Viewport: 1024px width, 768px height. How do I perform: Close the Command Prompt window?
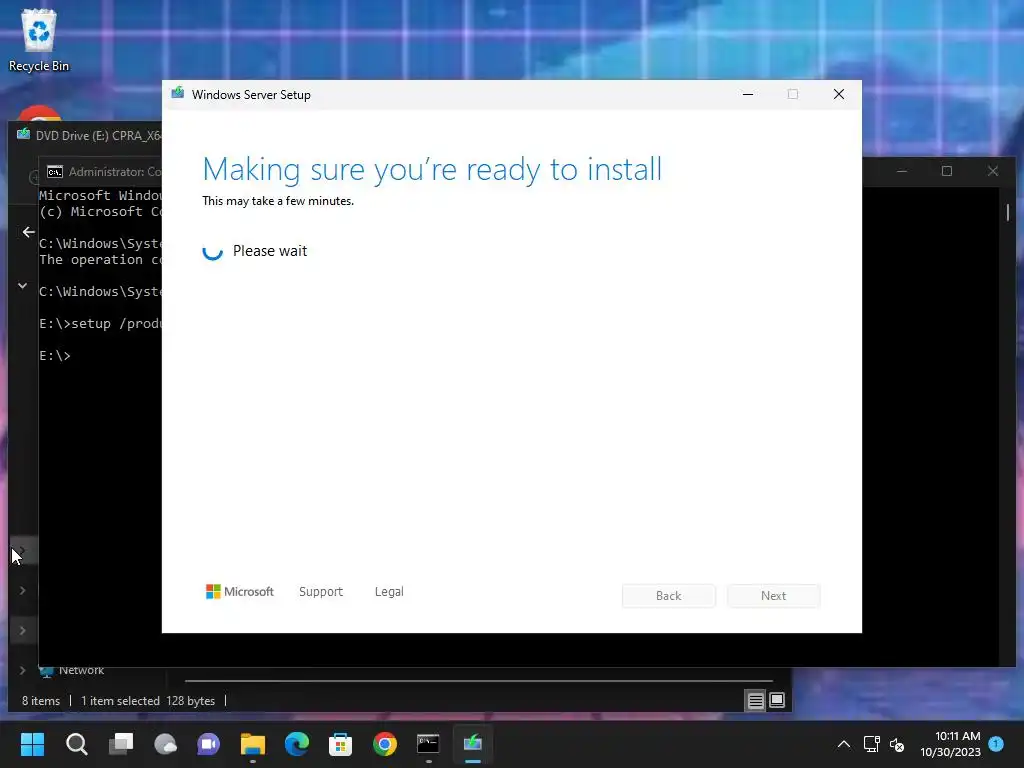click(993, 171)
